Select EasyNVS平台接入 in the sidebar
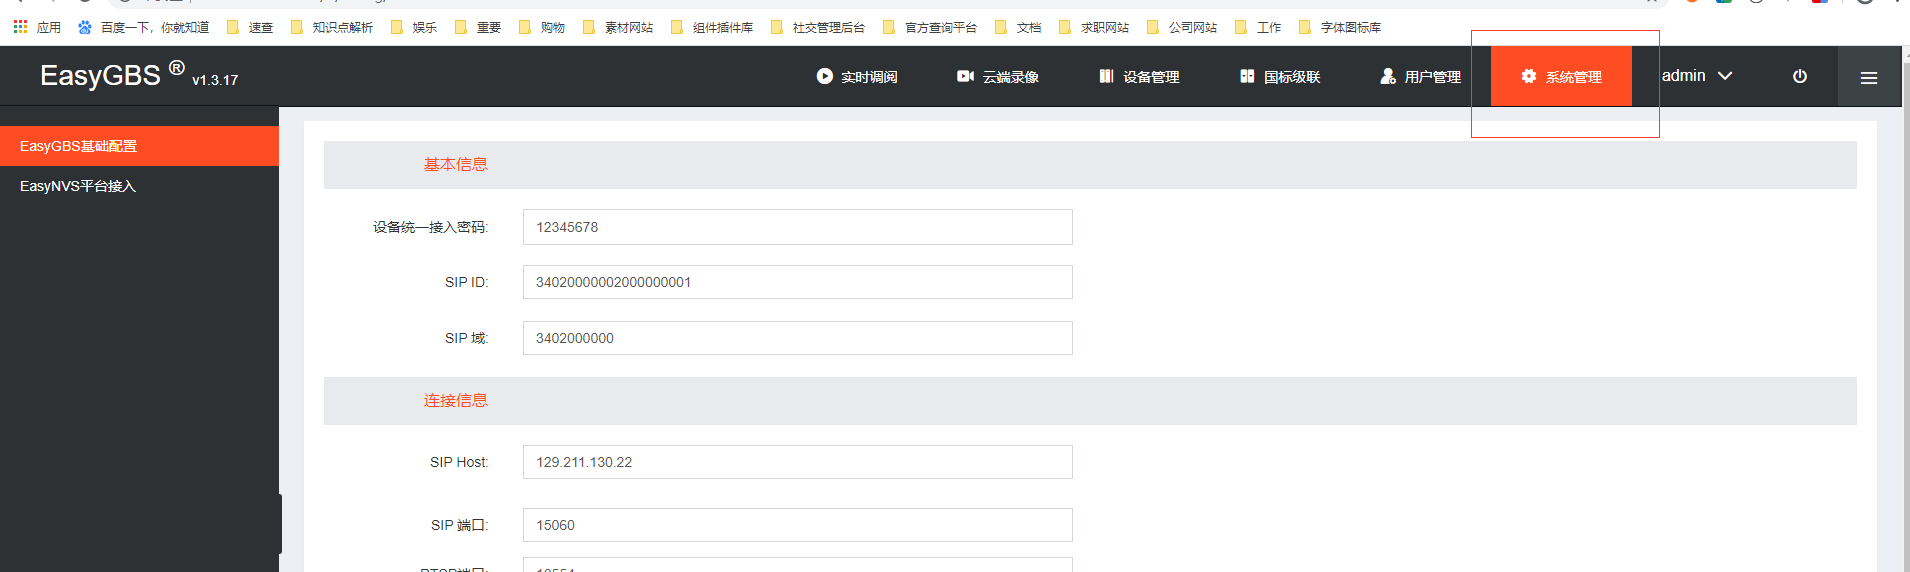 coord(139,186)
